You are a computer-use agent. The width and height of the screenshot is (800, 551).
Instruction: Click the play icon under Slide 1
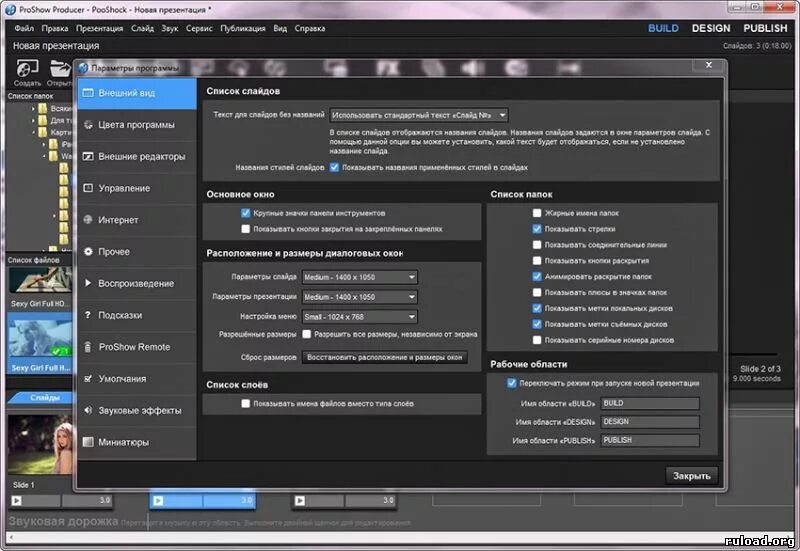[x=17, y=500]
